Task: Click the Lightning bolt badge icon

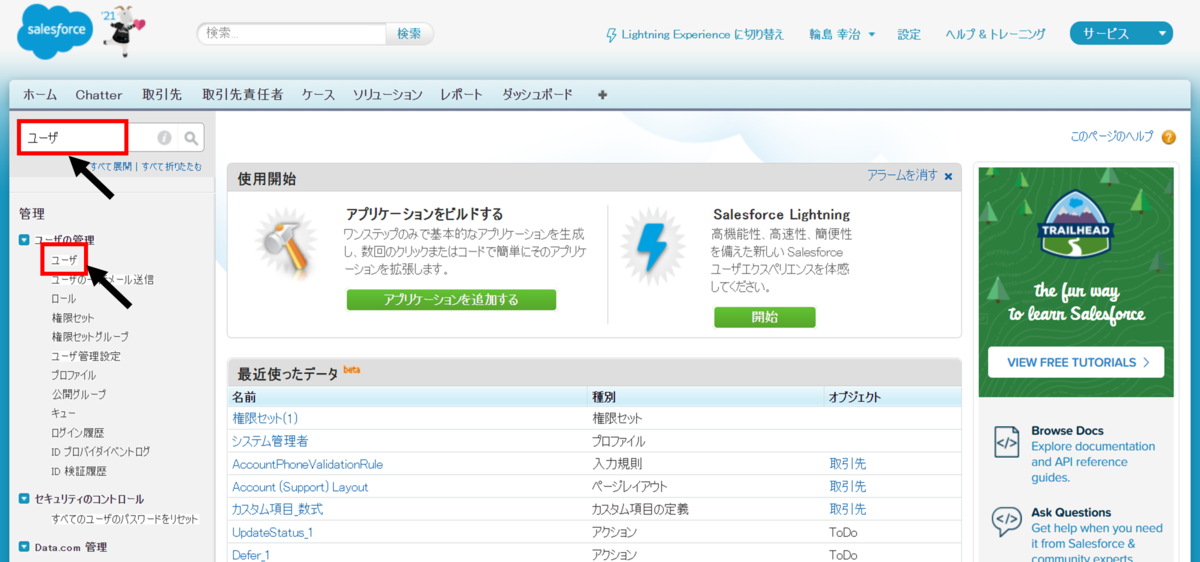Action: pos(652,247)
